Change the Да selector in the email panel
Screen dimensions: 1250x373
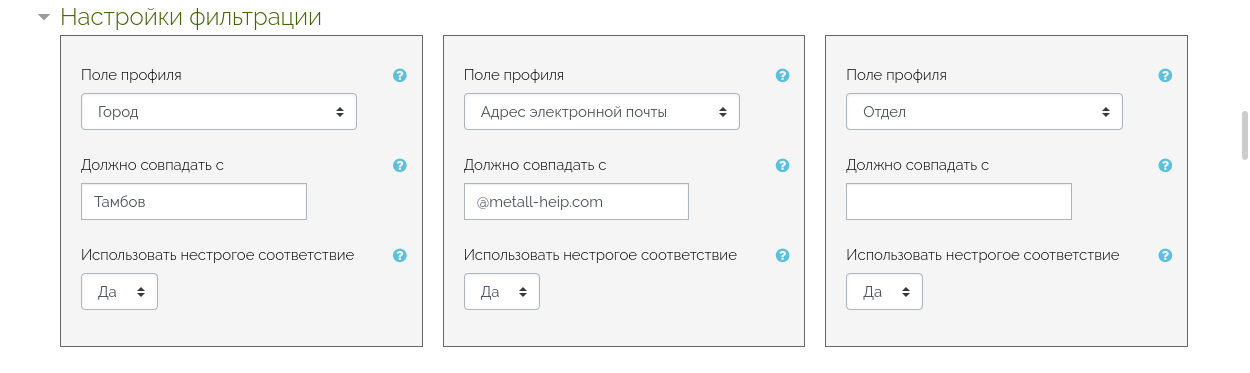tap(502, 292)
